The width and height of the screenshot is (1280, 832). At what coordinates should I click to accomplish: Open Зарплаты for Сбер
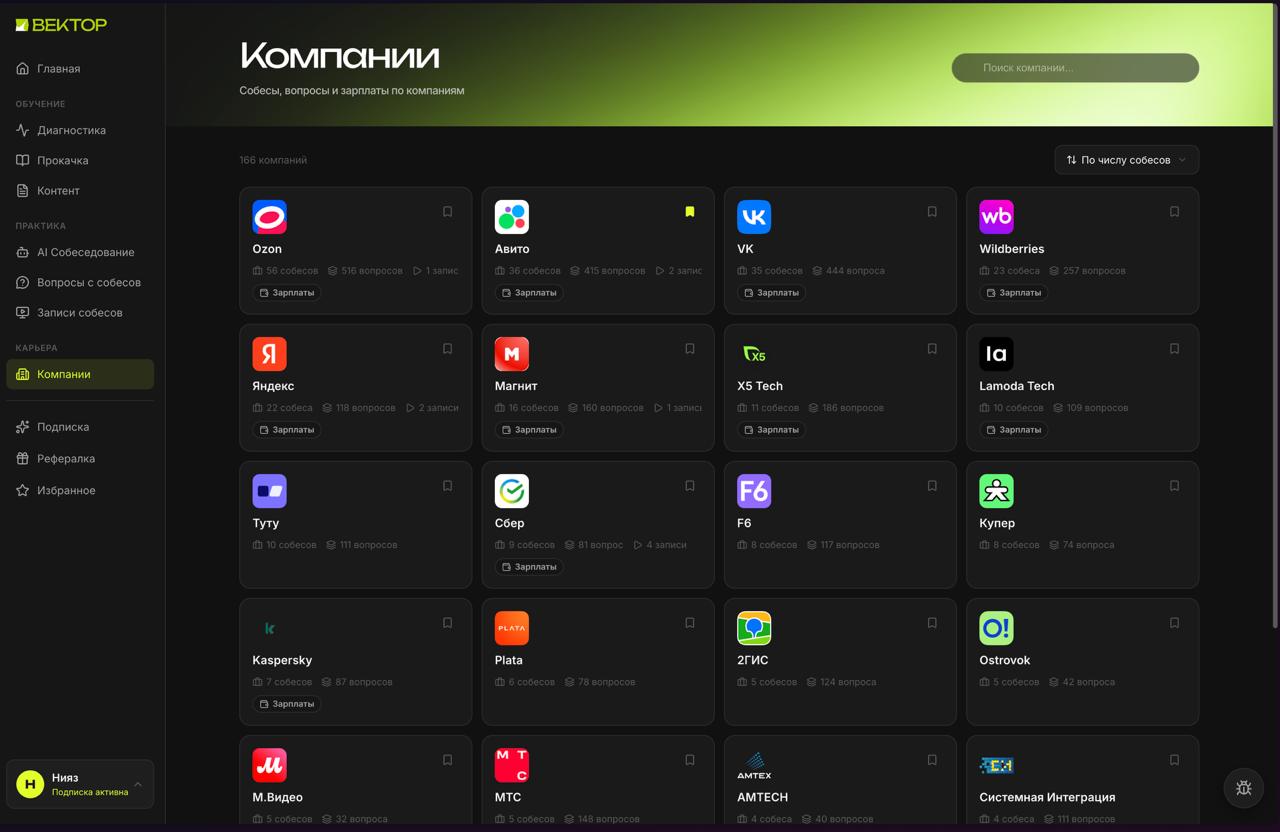pos(529,567)
